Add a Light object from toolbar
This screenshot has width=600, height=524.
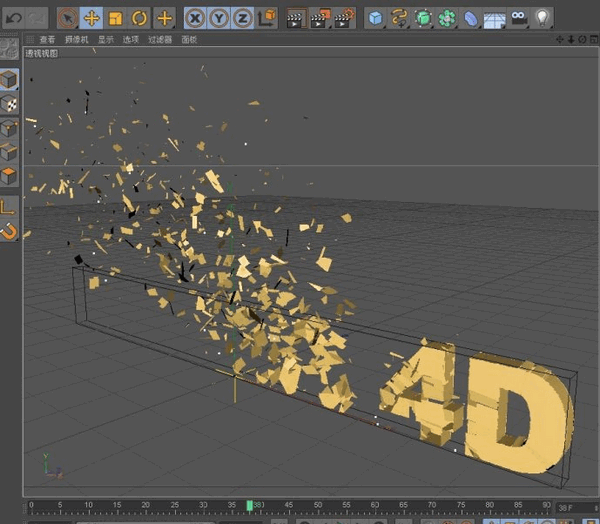542,17
